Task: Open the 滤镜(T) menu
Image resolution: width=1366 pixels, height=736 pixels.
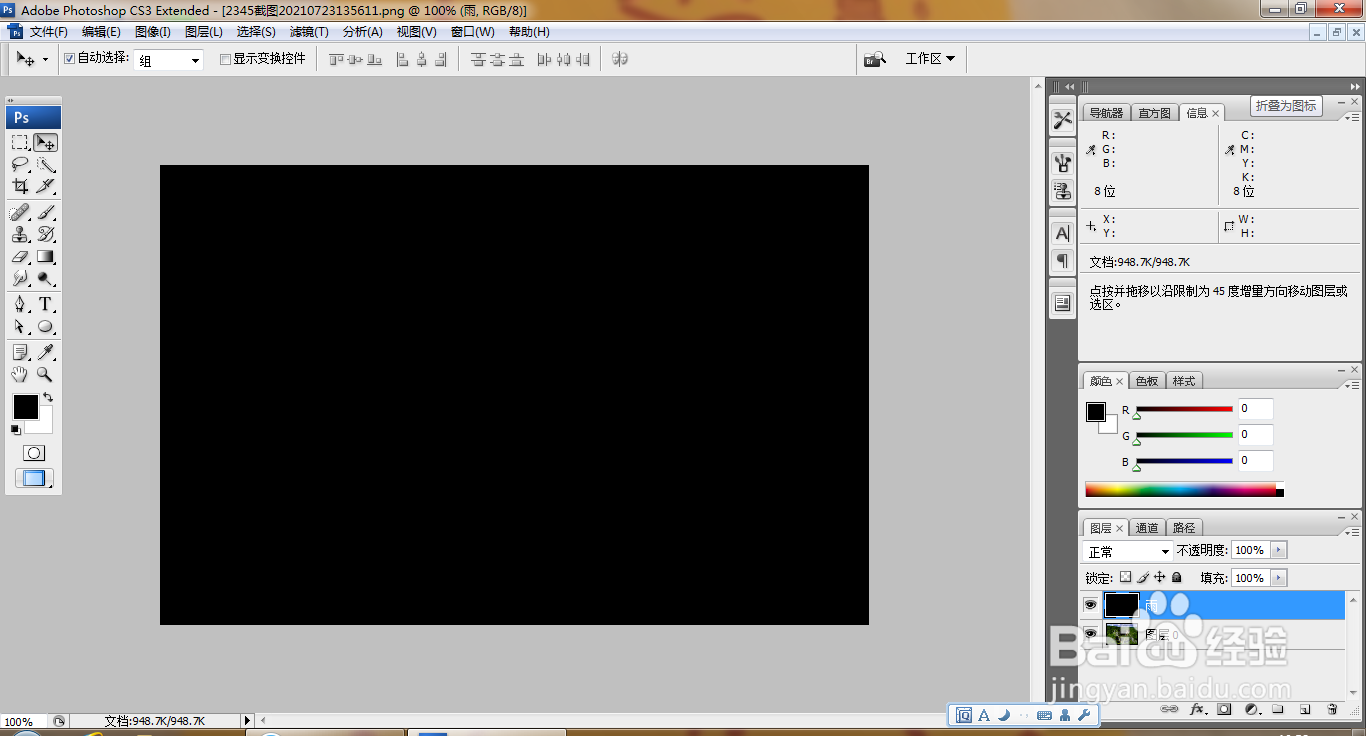Action: click(309, 32)
